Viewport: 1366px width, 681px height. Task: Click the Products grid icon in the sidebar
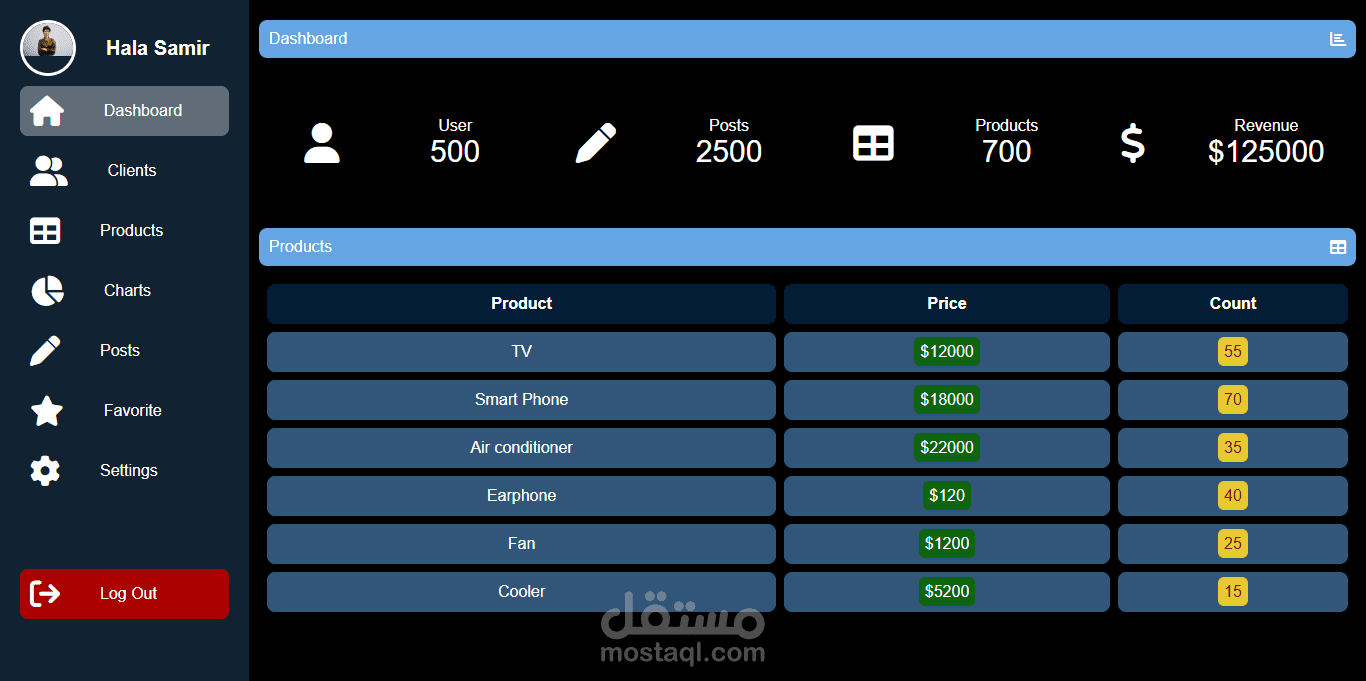point(45,230)
